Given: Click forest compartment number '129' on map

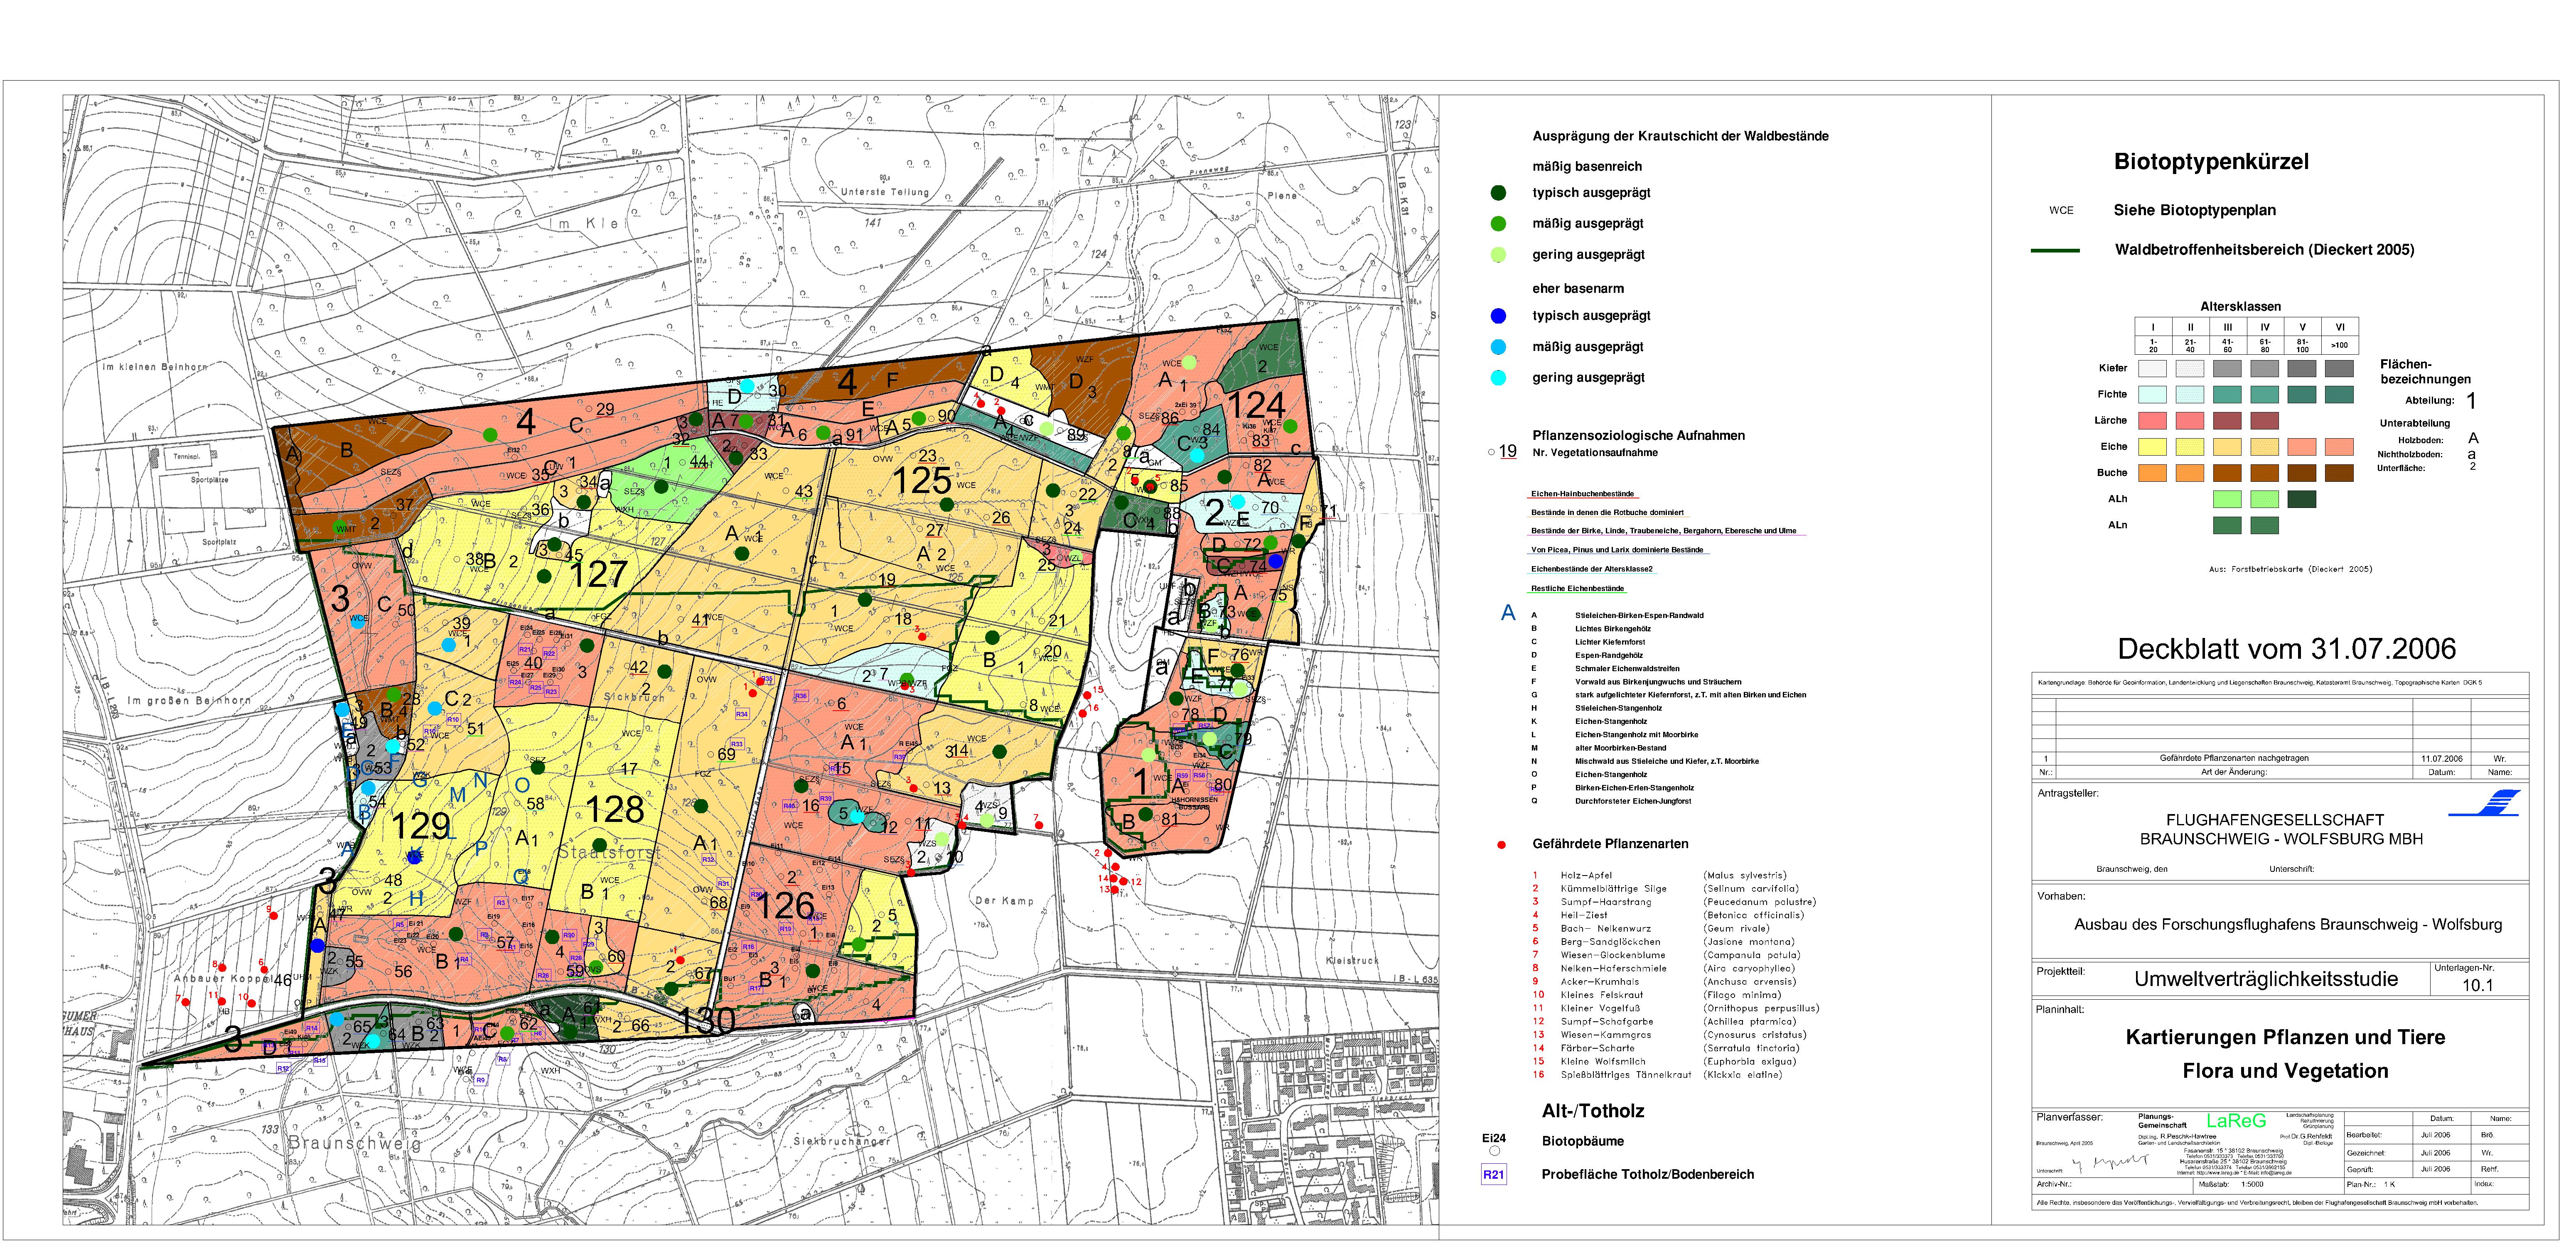Looking at the screenshot, I should [420, 826].
